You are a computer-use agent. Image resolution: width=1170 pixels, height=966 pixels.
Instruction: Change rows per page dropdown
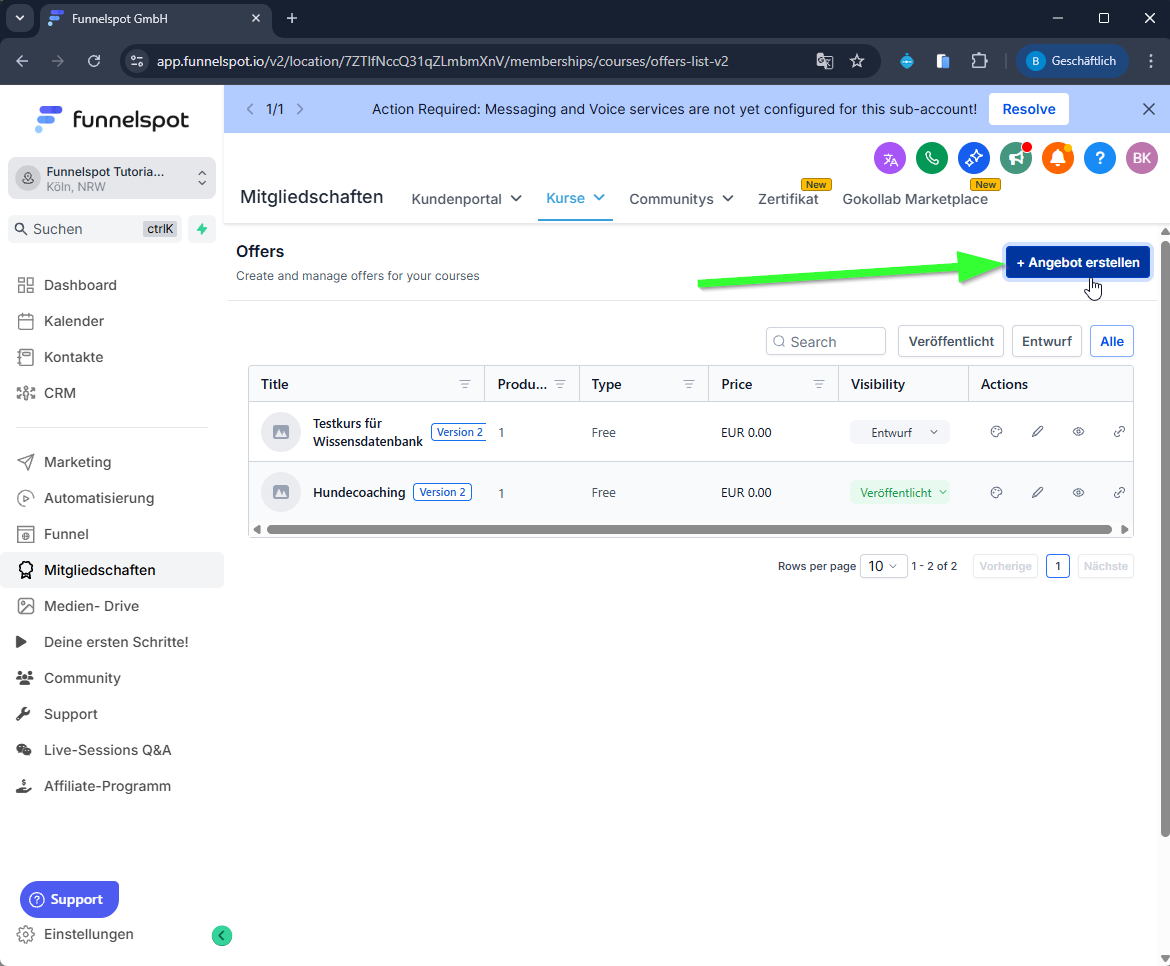883,566
